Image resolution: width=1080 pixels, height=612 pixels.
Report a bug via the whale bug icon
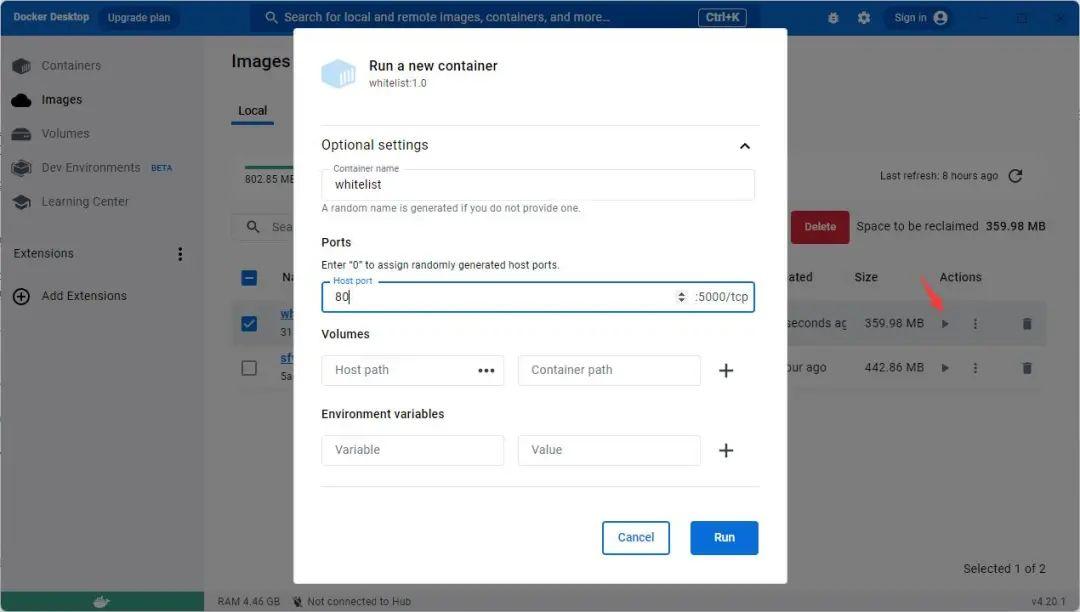833,17
